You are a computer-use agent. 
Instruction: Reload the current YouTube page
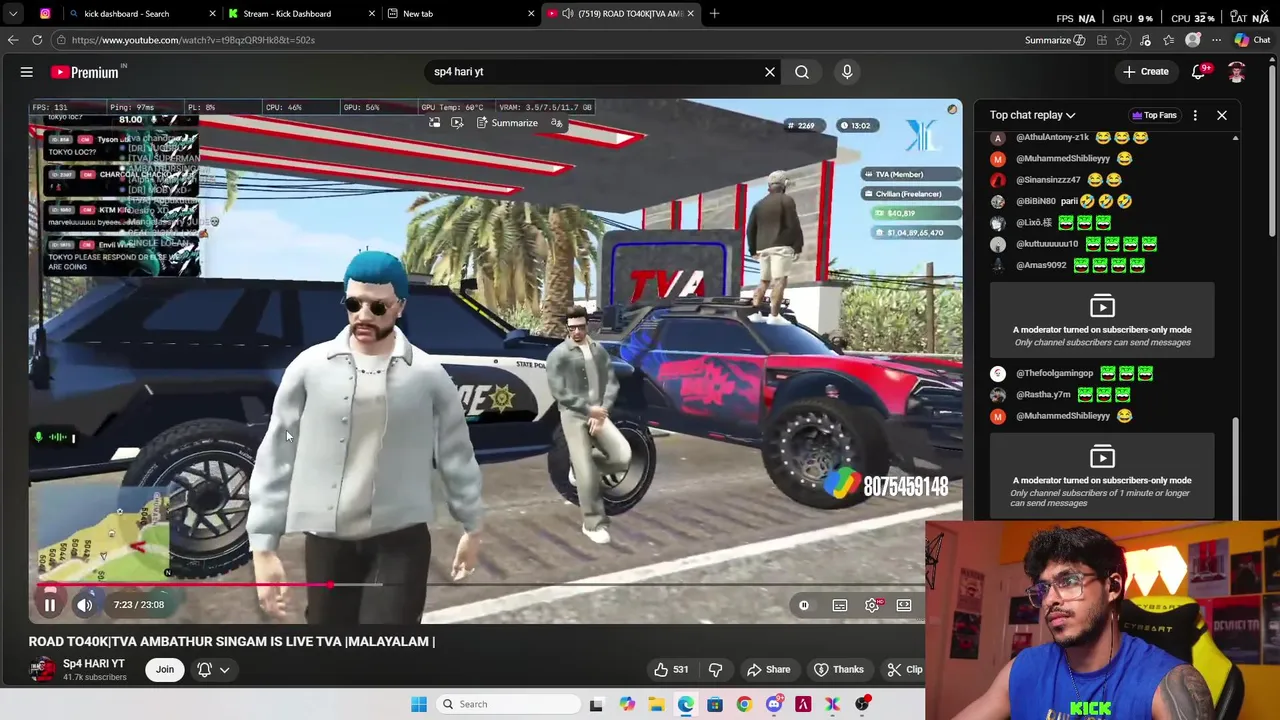[37, 40]
